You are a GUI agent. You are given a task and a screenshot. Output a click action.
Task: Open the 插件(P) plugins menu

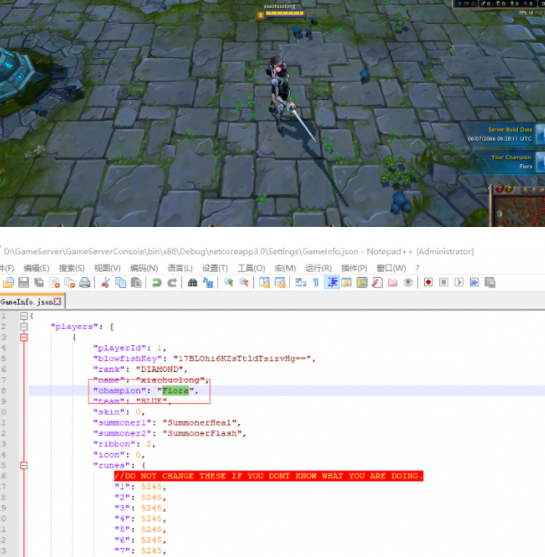pyautogui.click(x=354, y=268)
